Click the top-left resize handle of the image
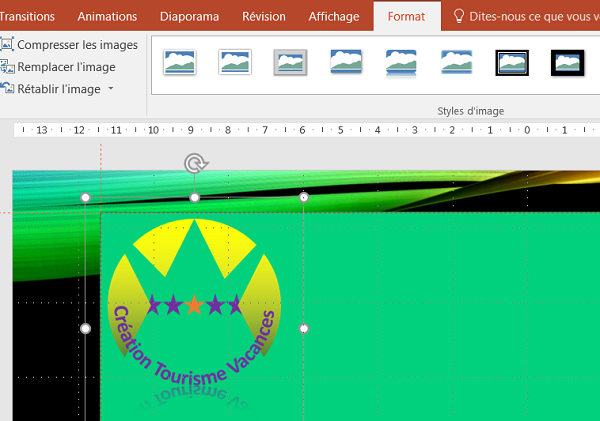 [x=85, y=197]
